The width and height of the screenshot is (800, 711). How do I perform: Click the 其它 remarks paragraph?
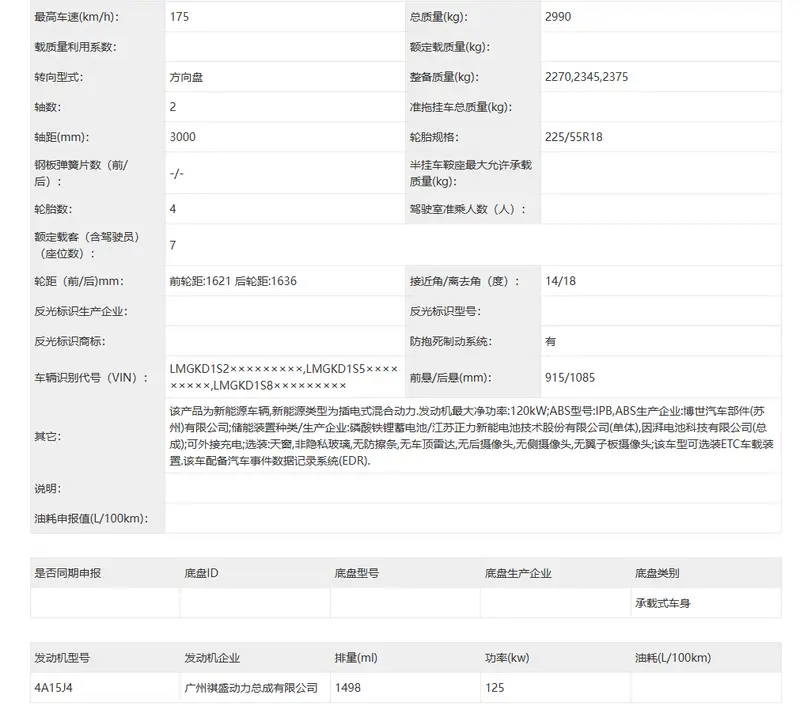point(470,437)
